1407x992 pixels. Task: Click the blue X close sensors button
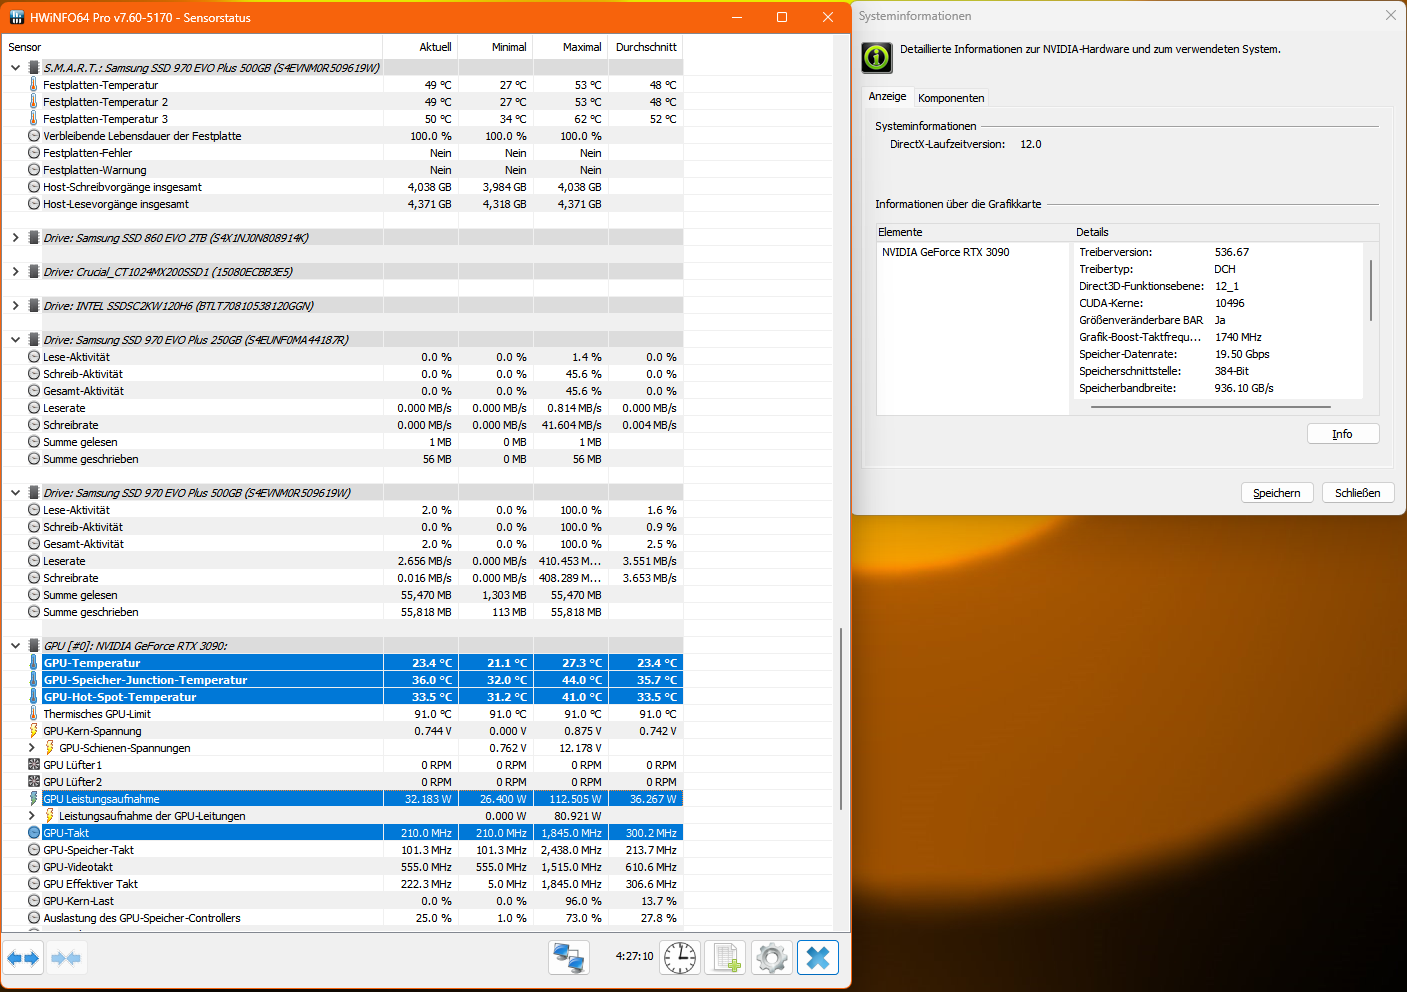(818, 958)
